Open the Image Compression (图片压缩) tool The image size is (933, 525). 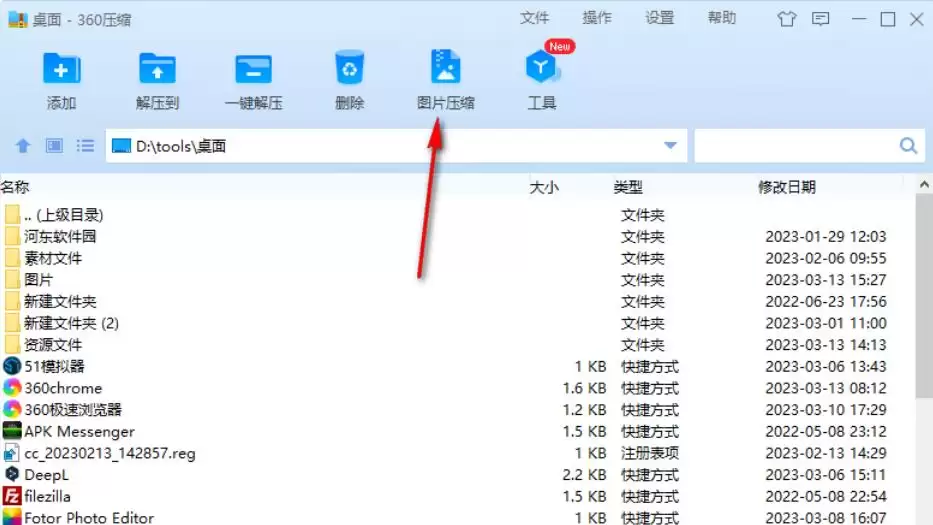[x=446, y=66]
